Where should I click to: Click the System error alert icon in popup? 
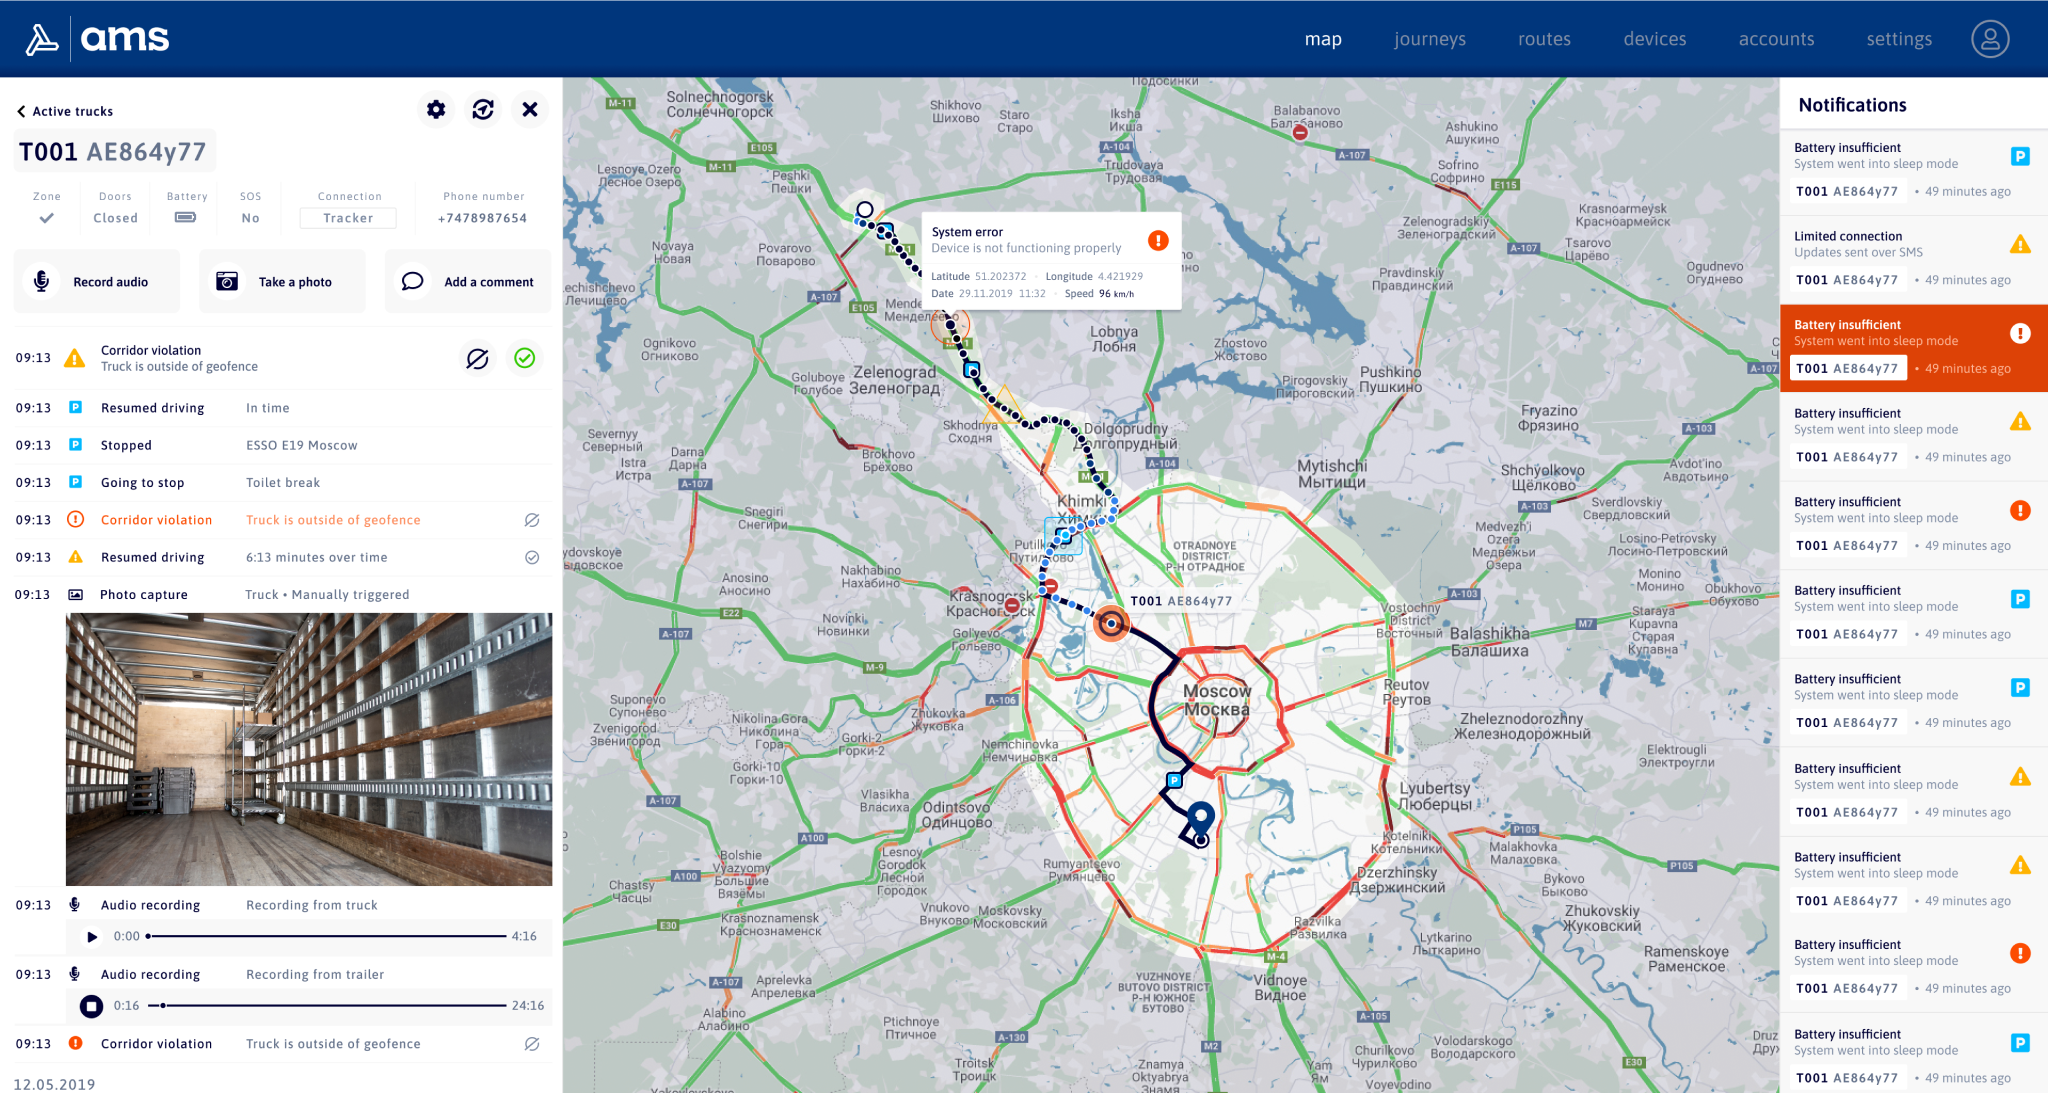click(1158, 240)
